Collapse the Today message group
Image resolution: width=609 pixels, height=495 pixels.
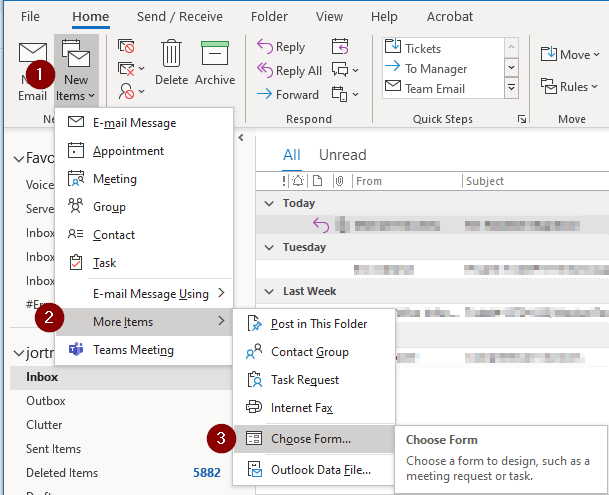tap(269, 203)
